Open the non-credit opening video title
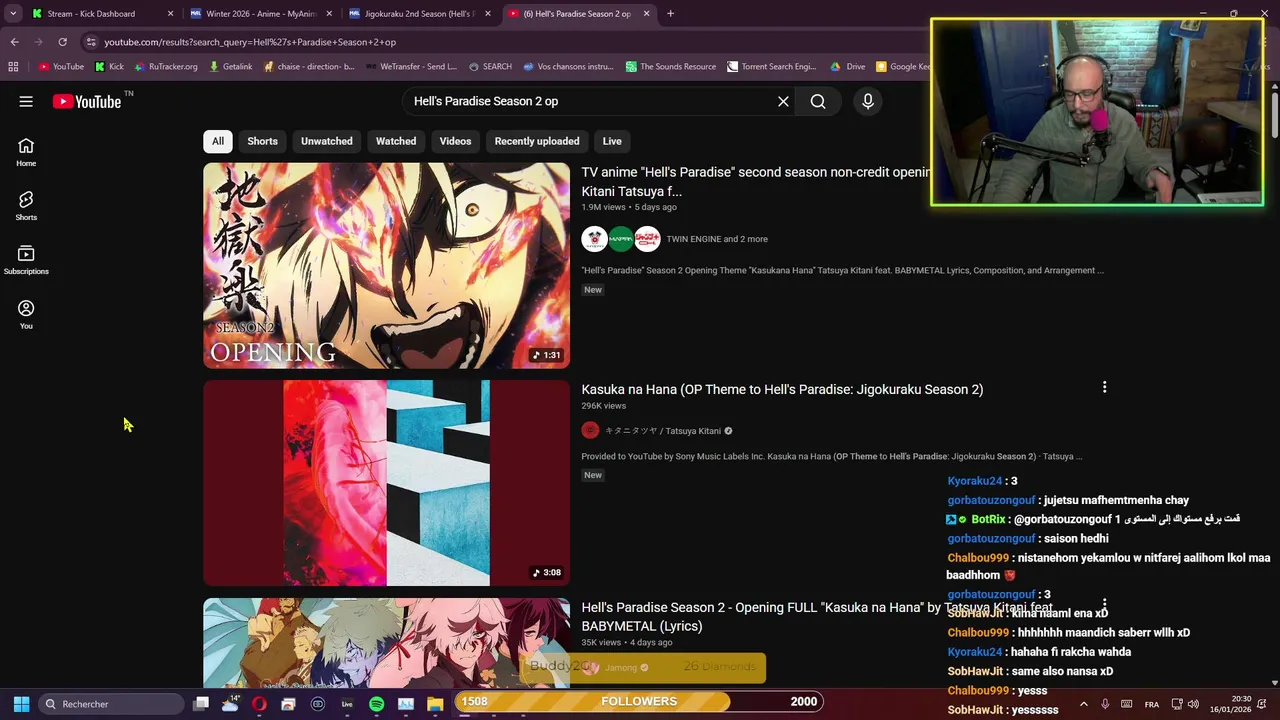Screen dimensions: 1280x720 756,181
